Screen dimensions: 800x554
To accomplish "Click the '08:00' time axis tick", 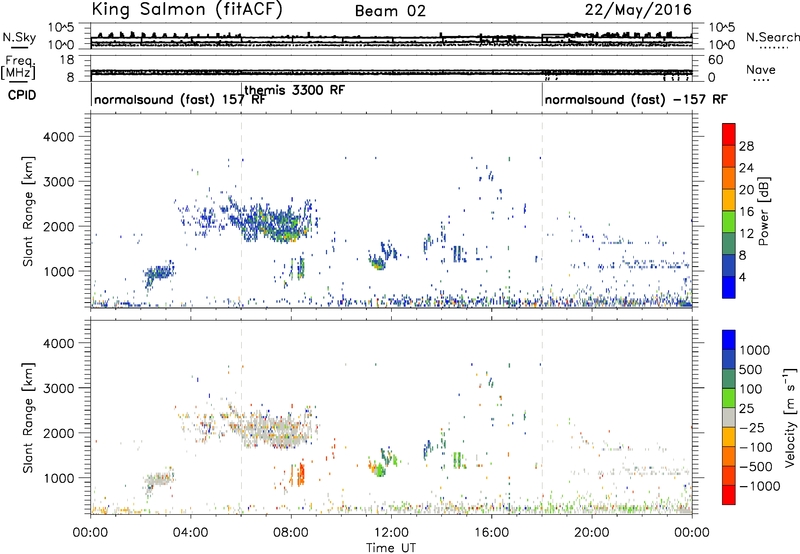I will pos(291,533).
